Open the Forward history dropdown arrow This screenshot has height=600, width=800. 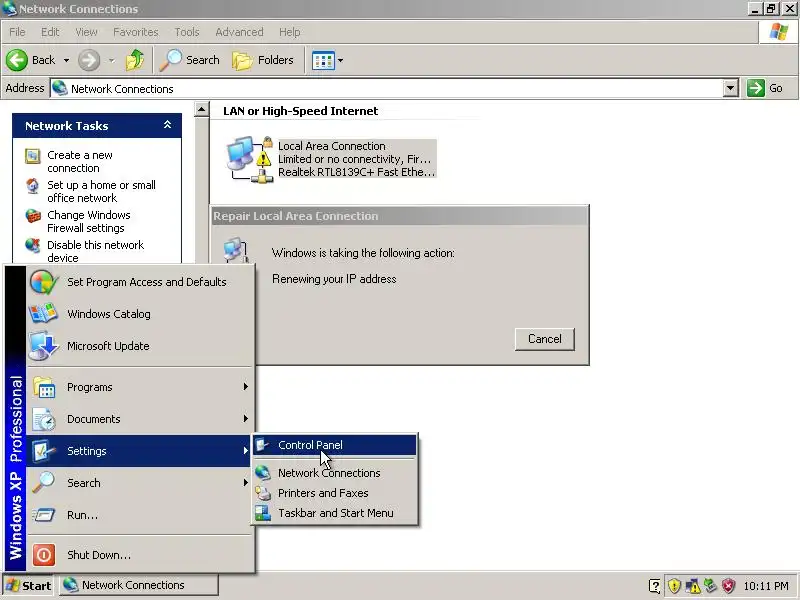pos(111,60)
